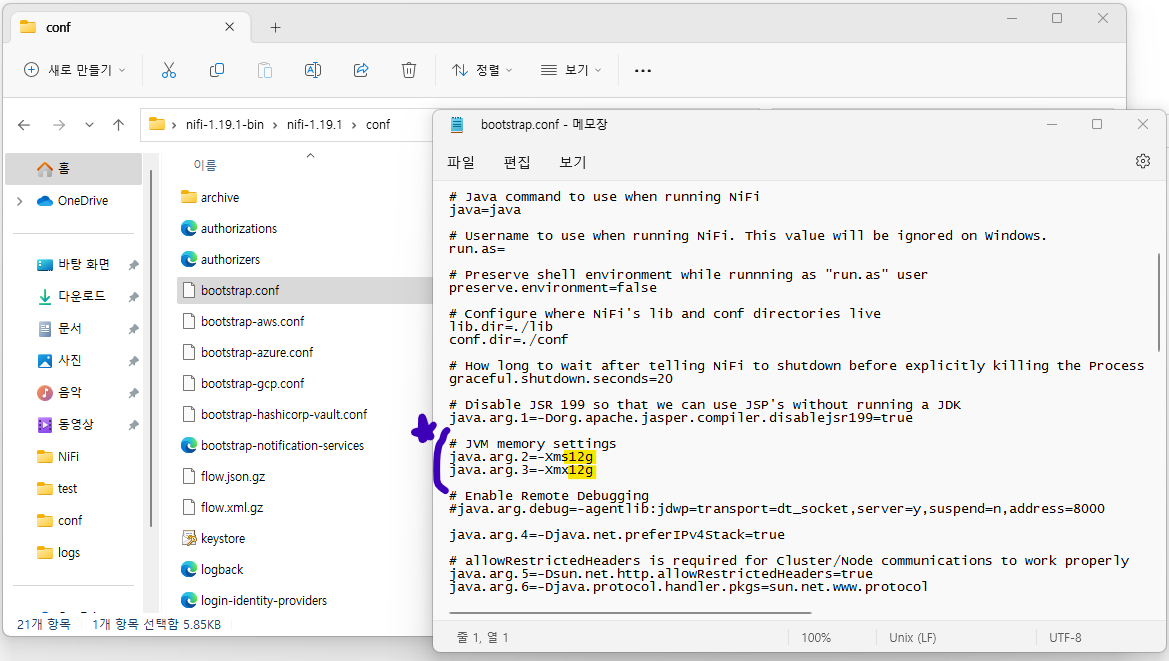Open the 편집 menu in Notepad
Image resolution: width=1169 pixels, height=661 pixels.
pyautogui.click(x=517, y=162)
